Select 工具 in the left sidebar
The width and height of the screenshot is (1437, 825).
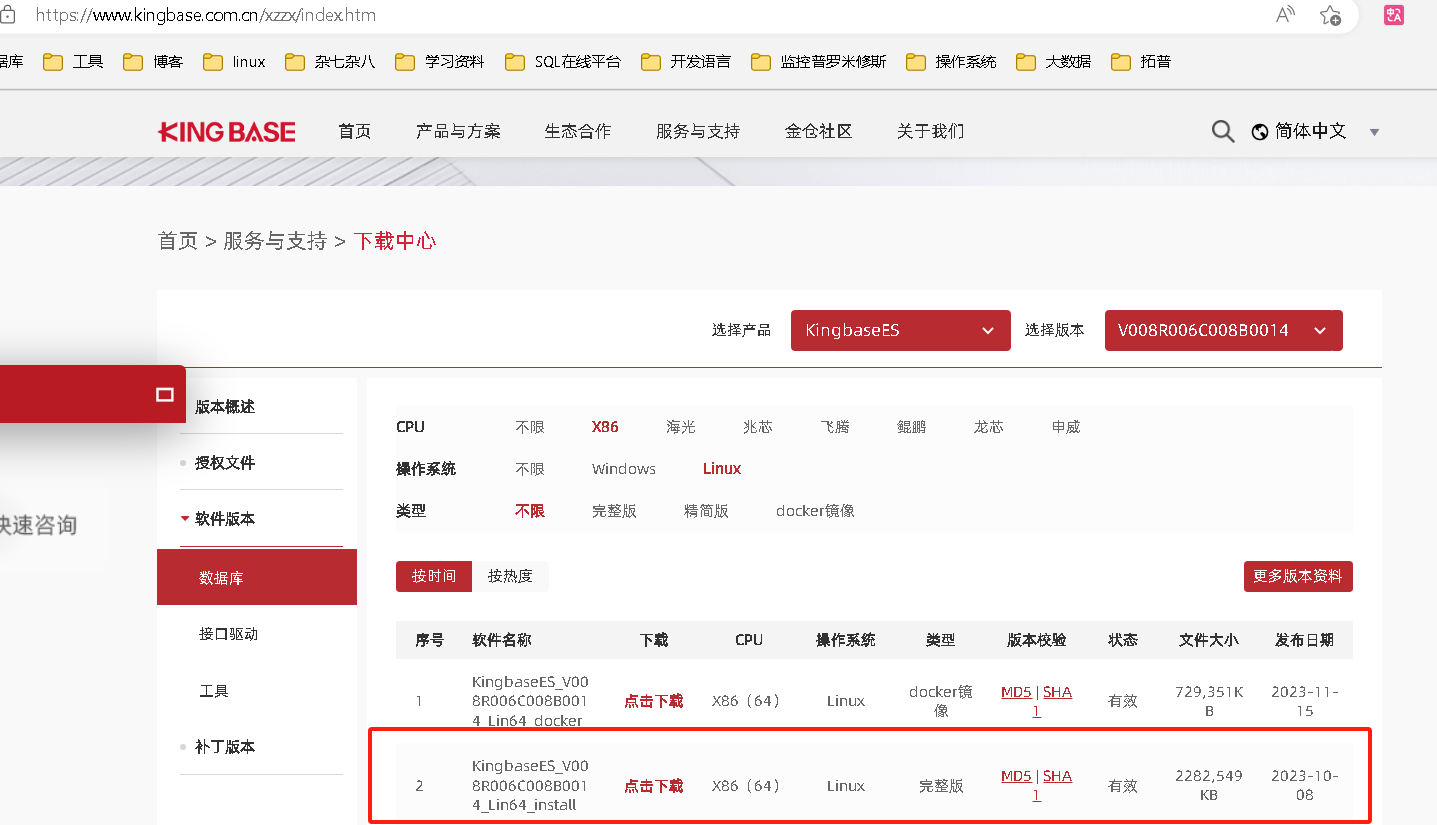[x=214, y=691]
